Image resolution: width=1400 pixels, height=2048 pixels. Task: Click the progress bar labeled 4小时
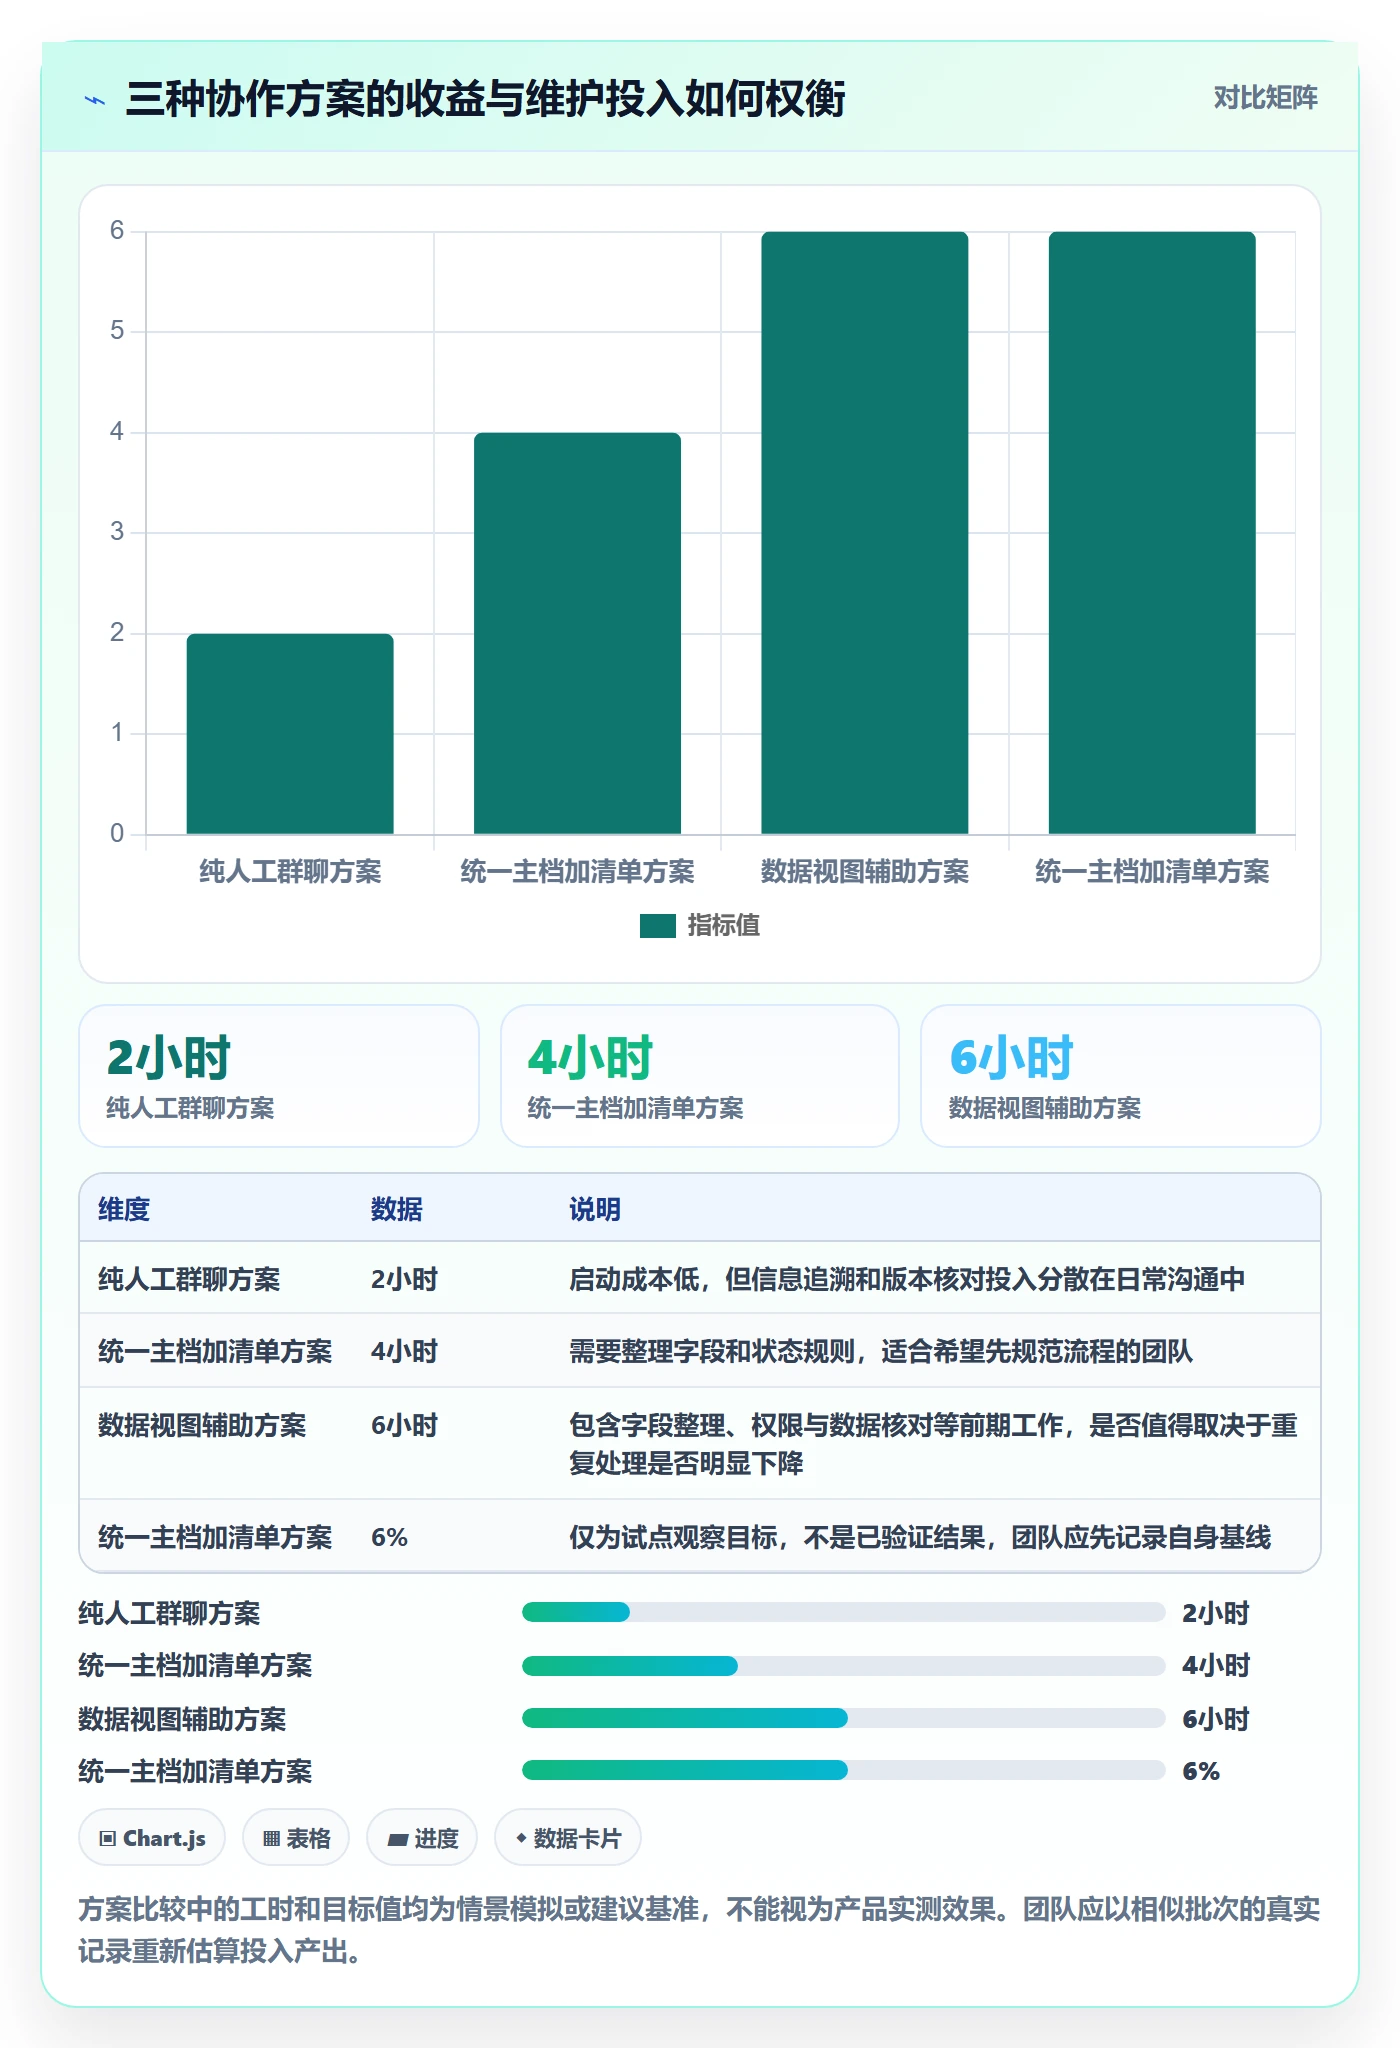(844, 1666)
